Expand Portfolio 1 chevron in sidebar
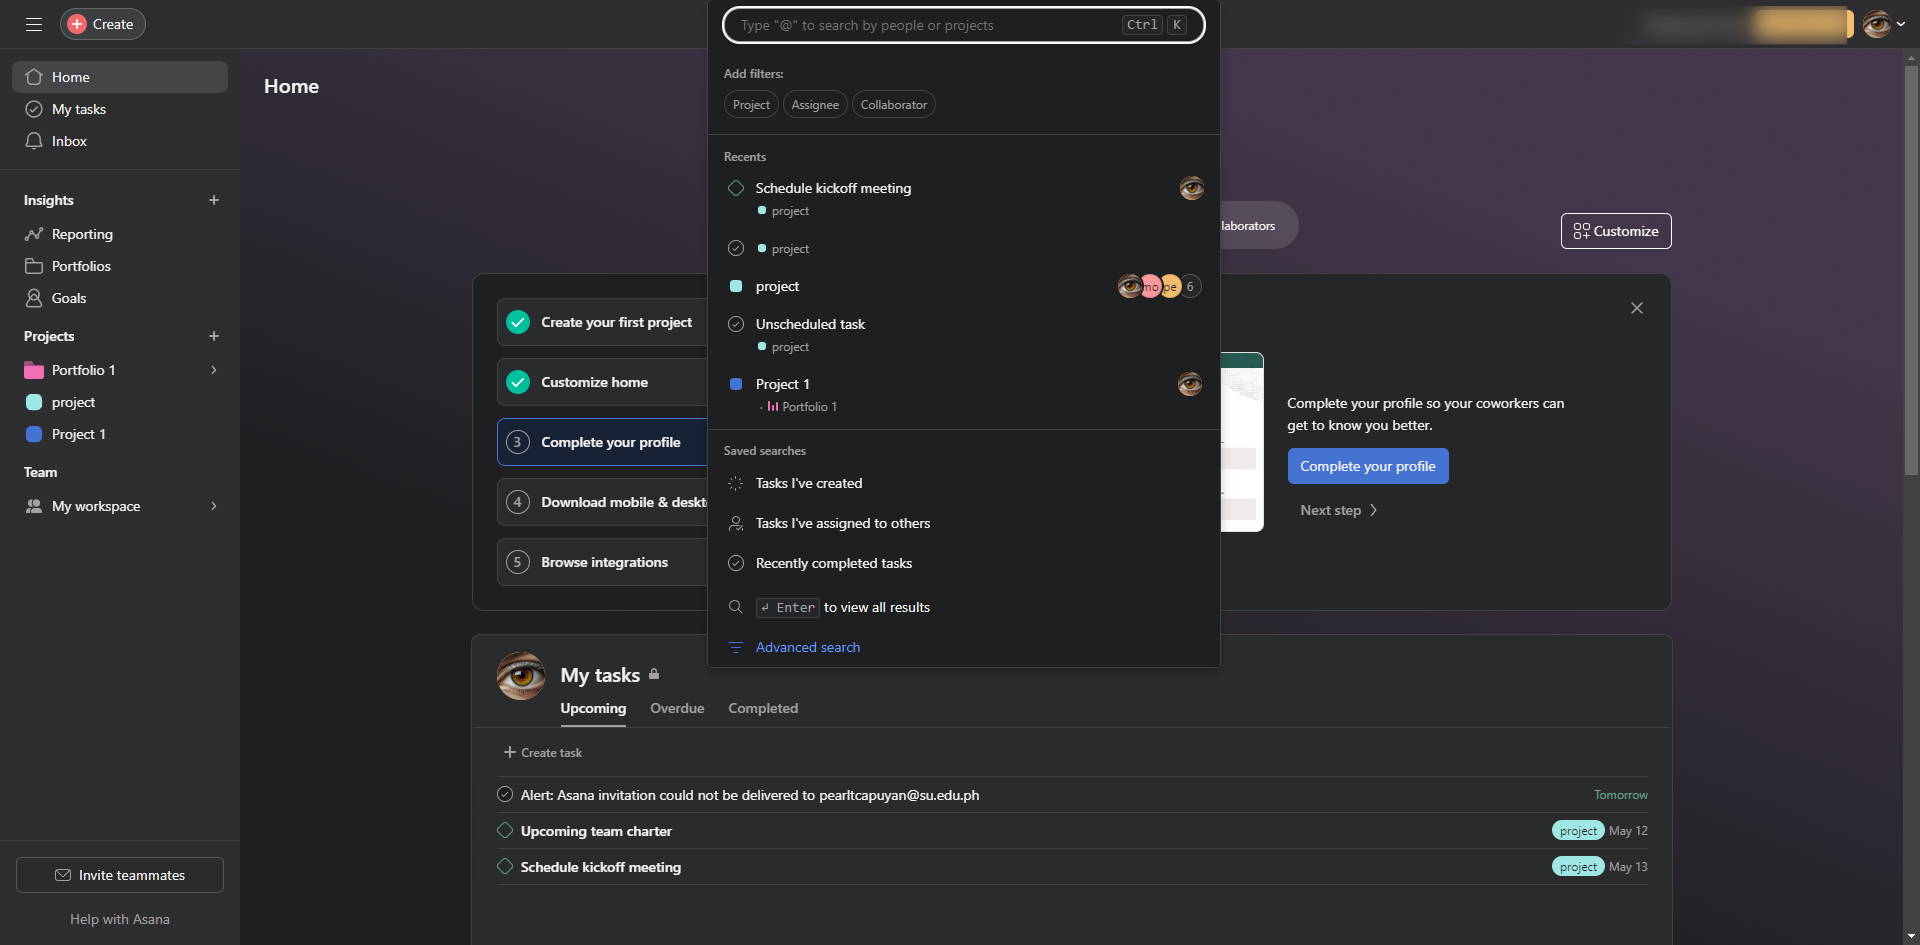Image resolution: width=1920 pixels, height=945 pixels. click(x=214, y=370)
